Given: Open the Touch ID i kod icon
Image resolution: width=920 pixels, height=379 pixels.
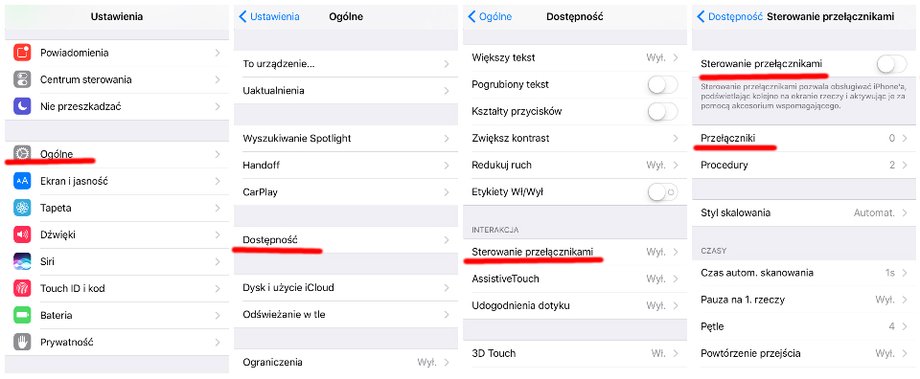Looking at the screenshot, I should tap(22, 289).
